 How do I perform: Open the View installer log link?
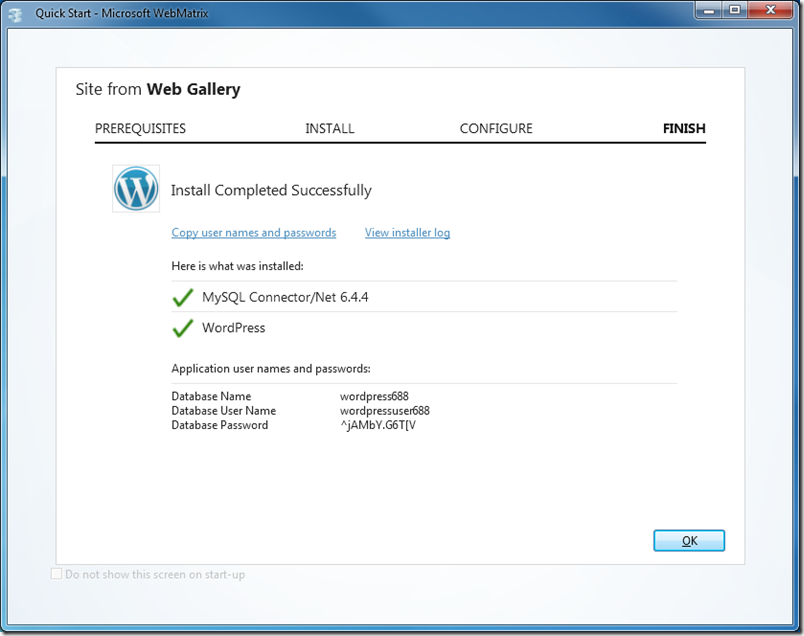click(408, 232)
